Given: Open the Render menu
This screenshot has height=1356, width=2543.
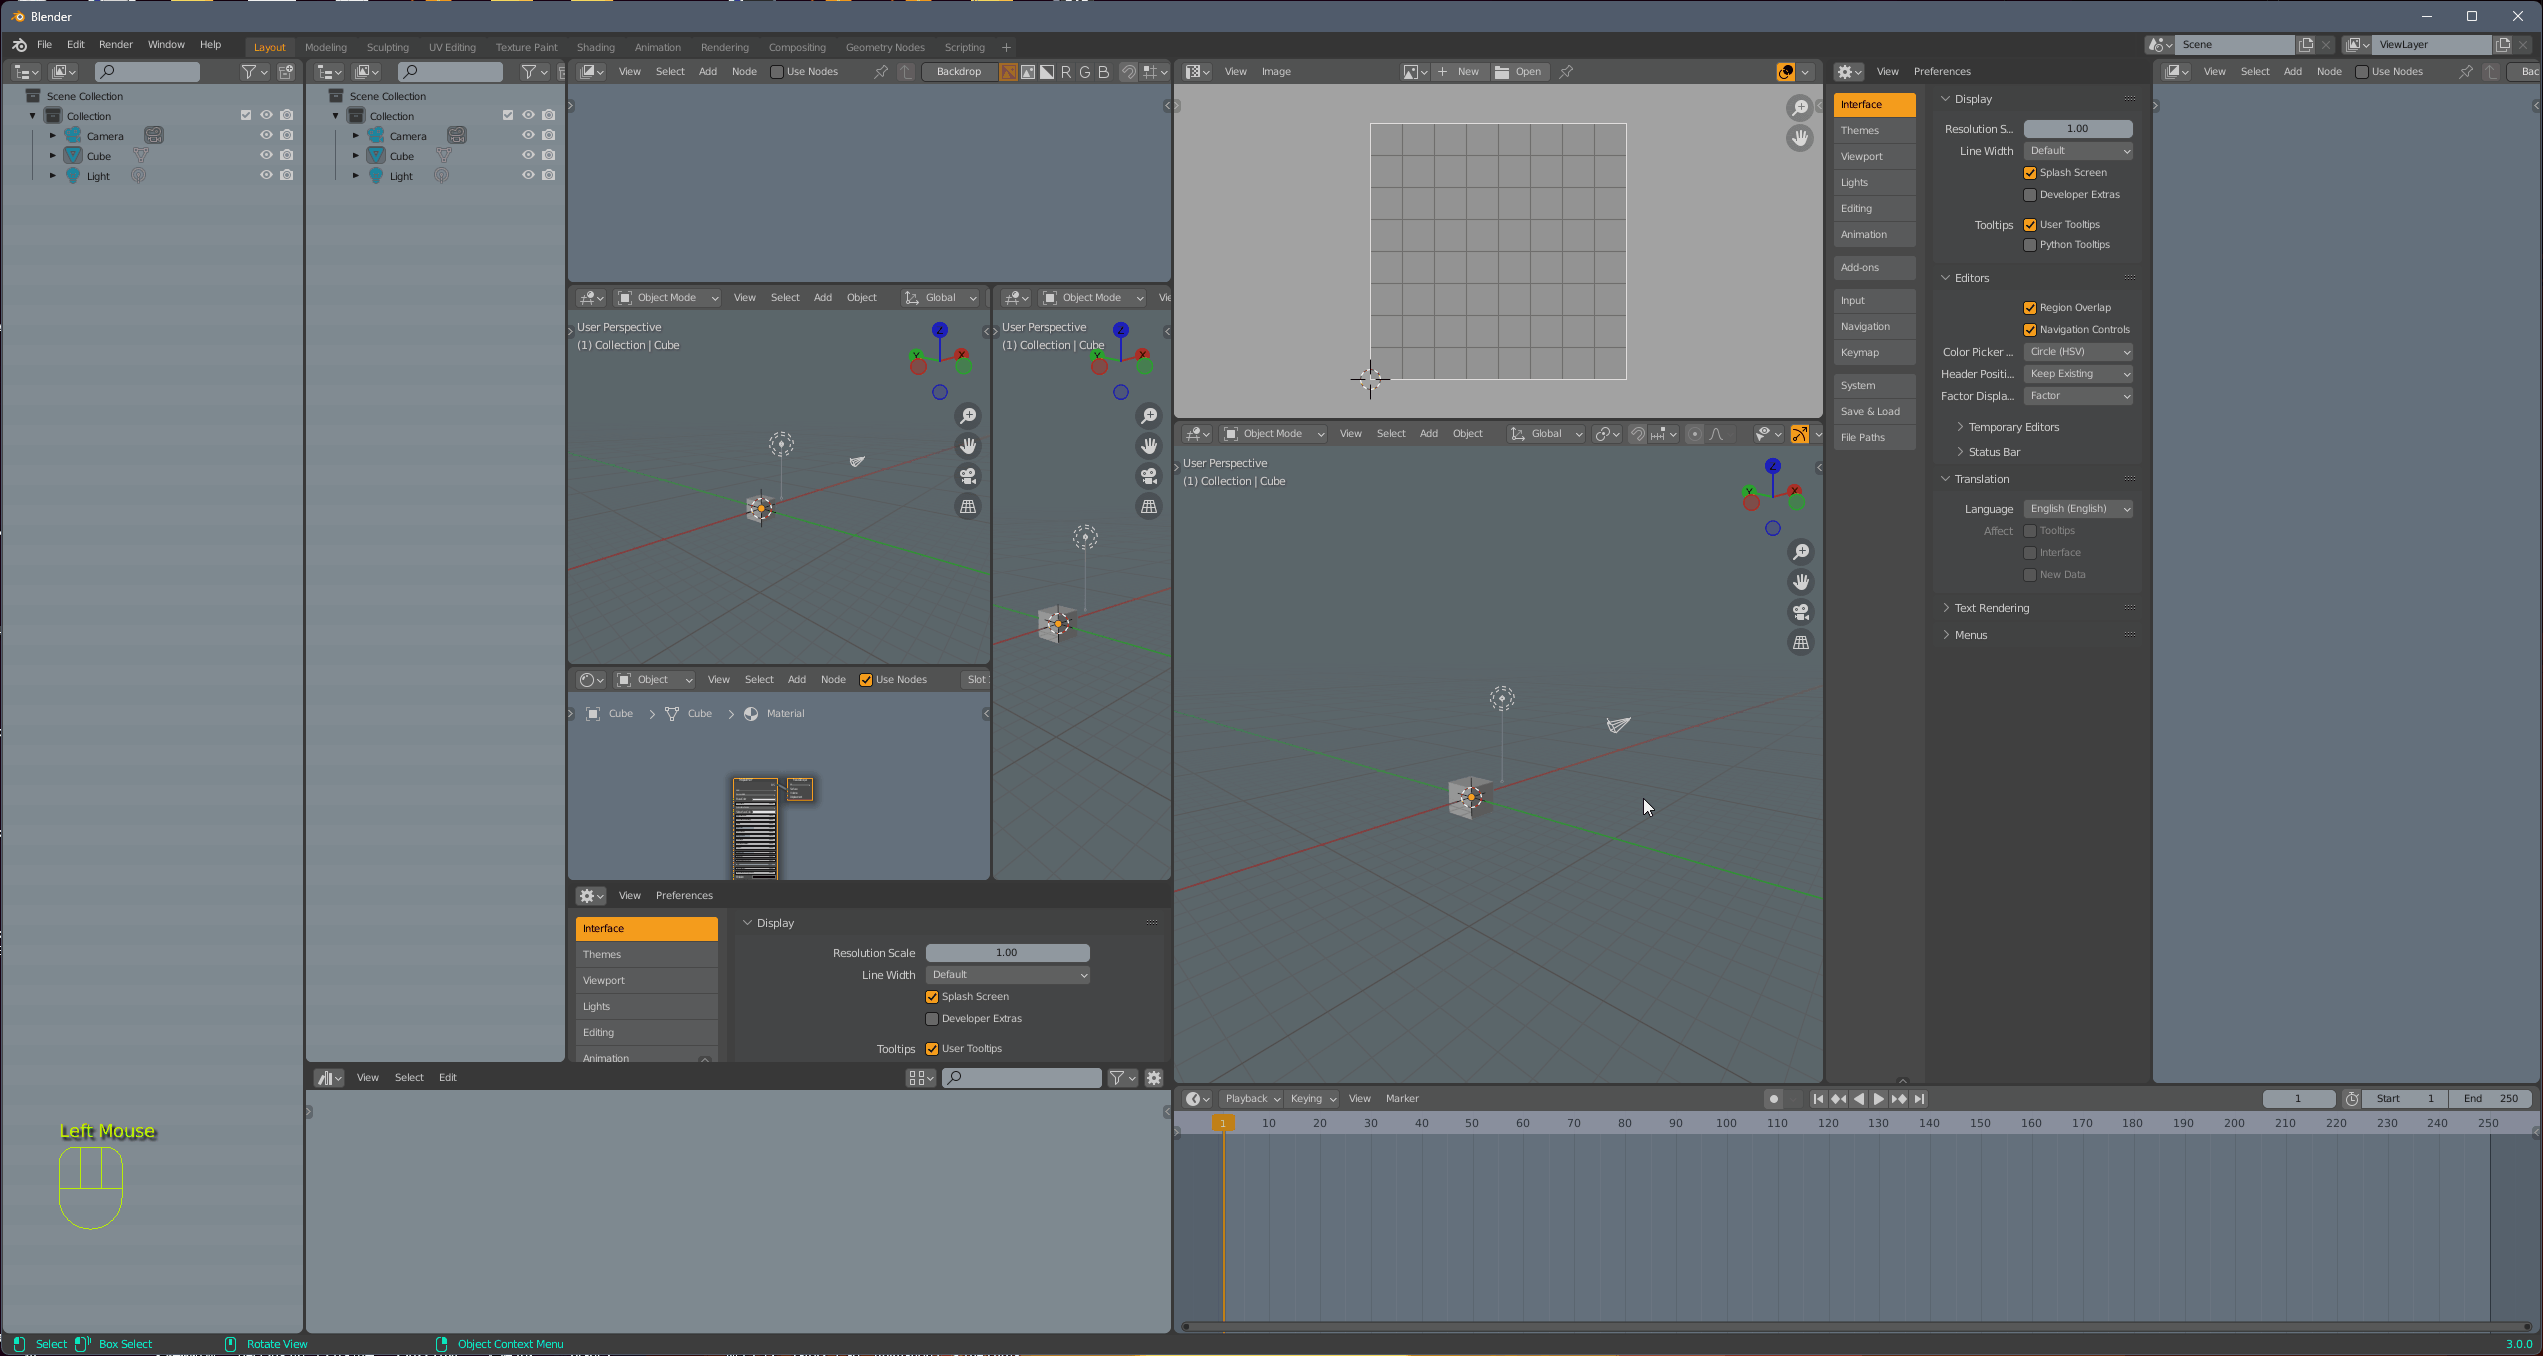Looking at the screenshot, I should (x=115, y=45).
